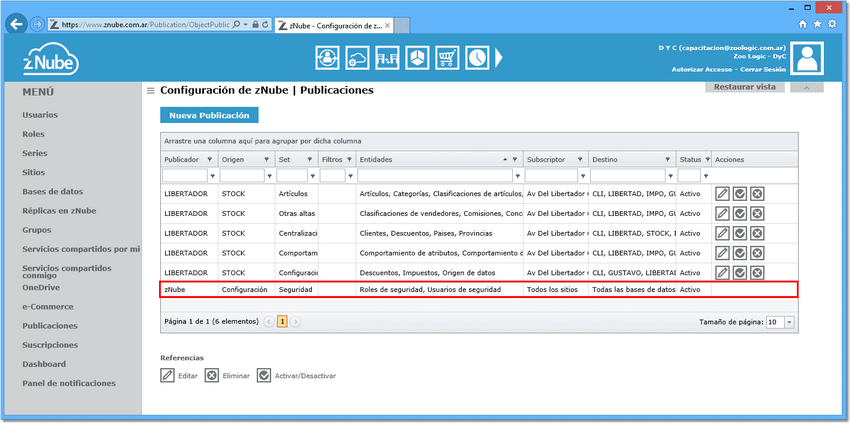The width and height of the screenshot is (851, 424).
Task: Click the Entidades filter text field
Action: [x=435, y=175]
